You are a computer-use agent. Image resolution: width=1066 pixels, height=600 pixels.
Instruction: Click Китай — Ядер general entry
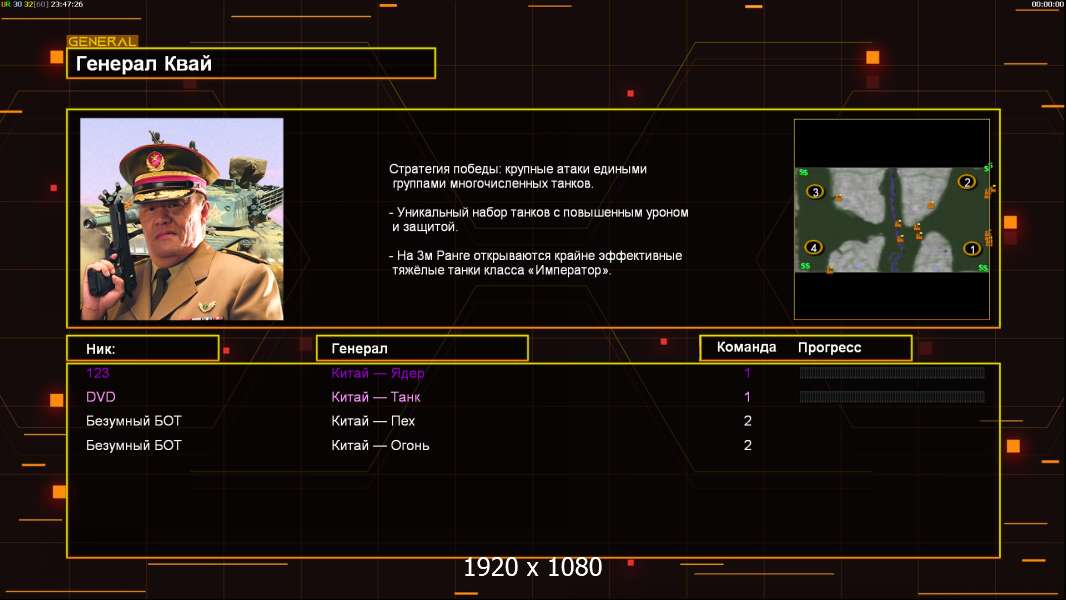[377, 372]
